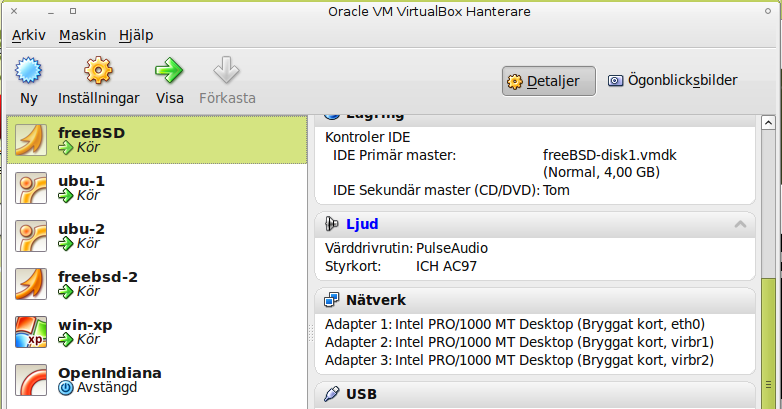This screenshot has height=409, width=782.
Task: Click the Nätverk section title
Action: click(375, 300)
